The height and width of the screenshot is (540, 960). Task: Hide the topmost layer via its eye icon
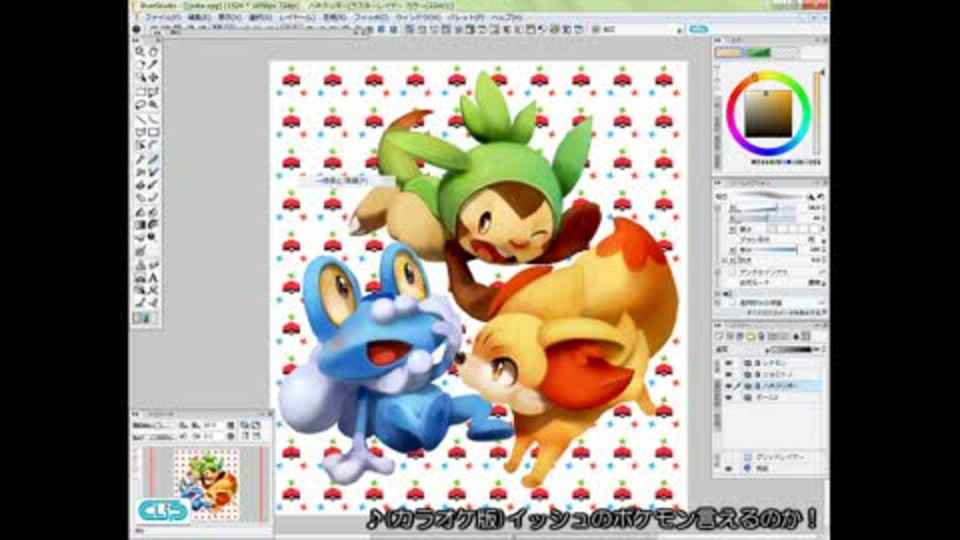pyautogui.click(x=729, y=363)
